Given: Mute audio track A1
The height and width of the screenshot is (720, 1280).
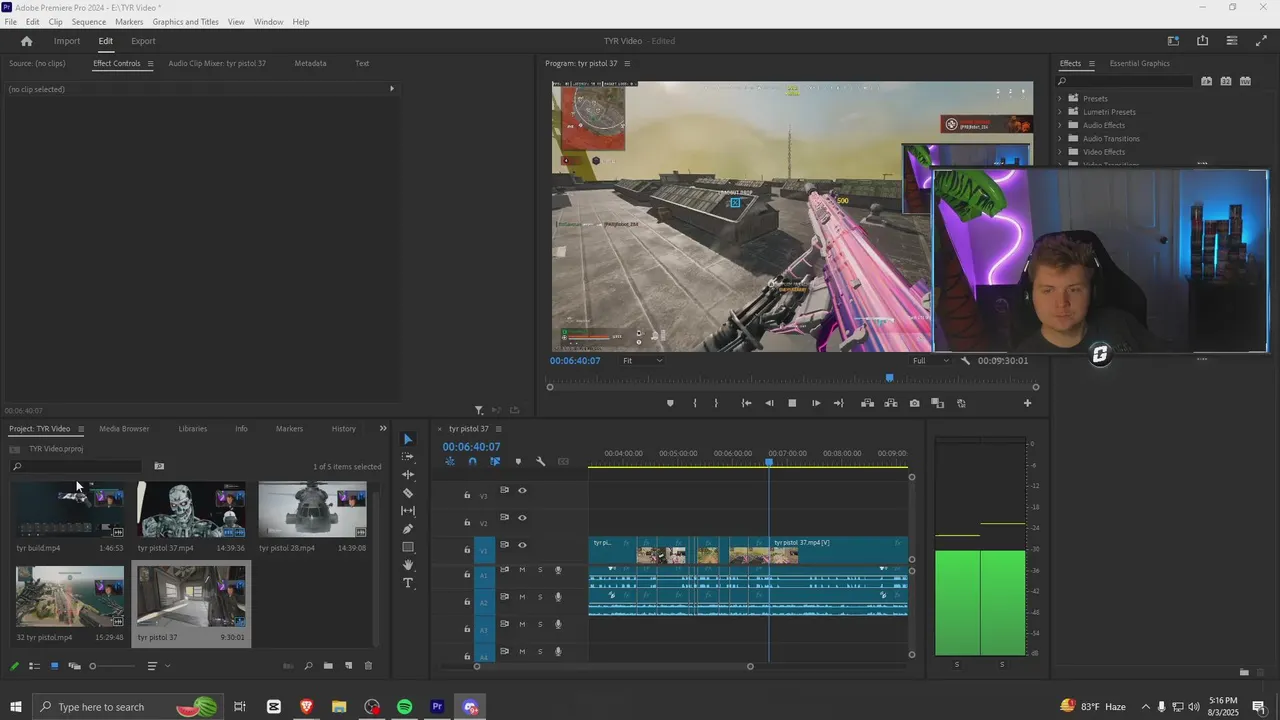Looking at the screenshot, I should [522, 570].
